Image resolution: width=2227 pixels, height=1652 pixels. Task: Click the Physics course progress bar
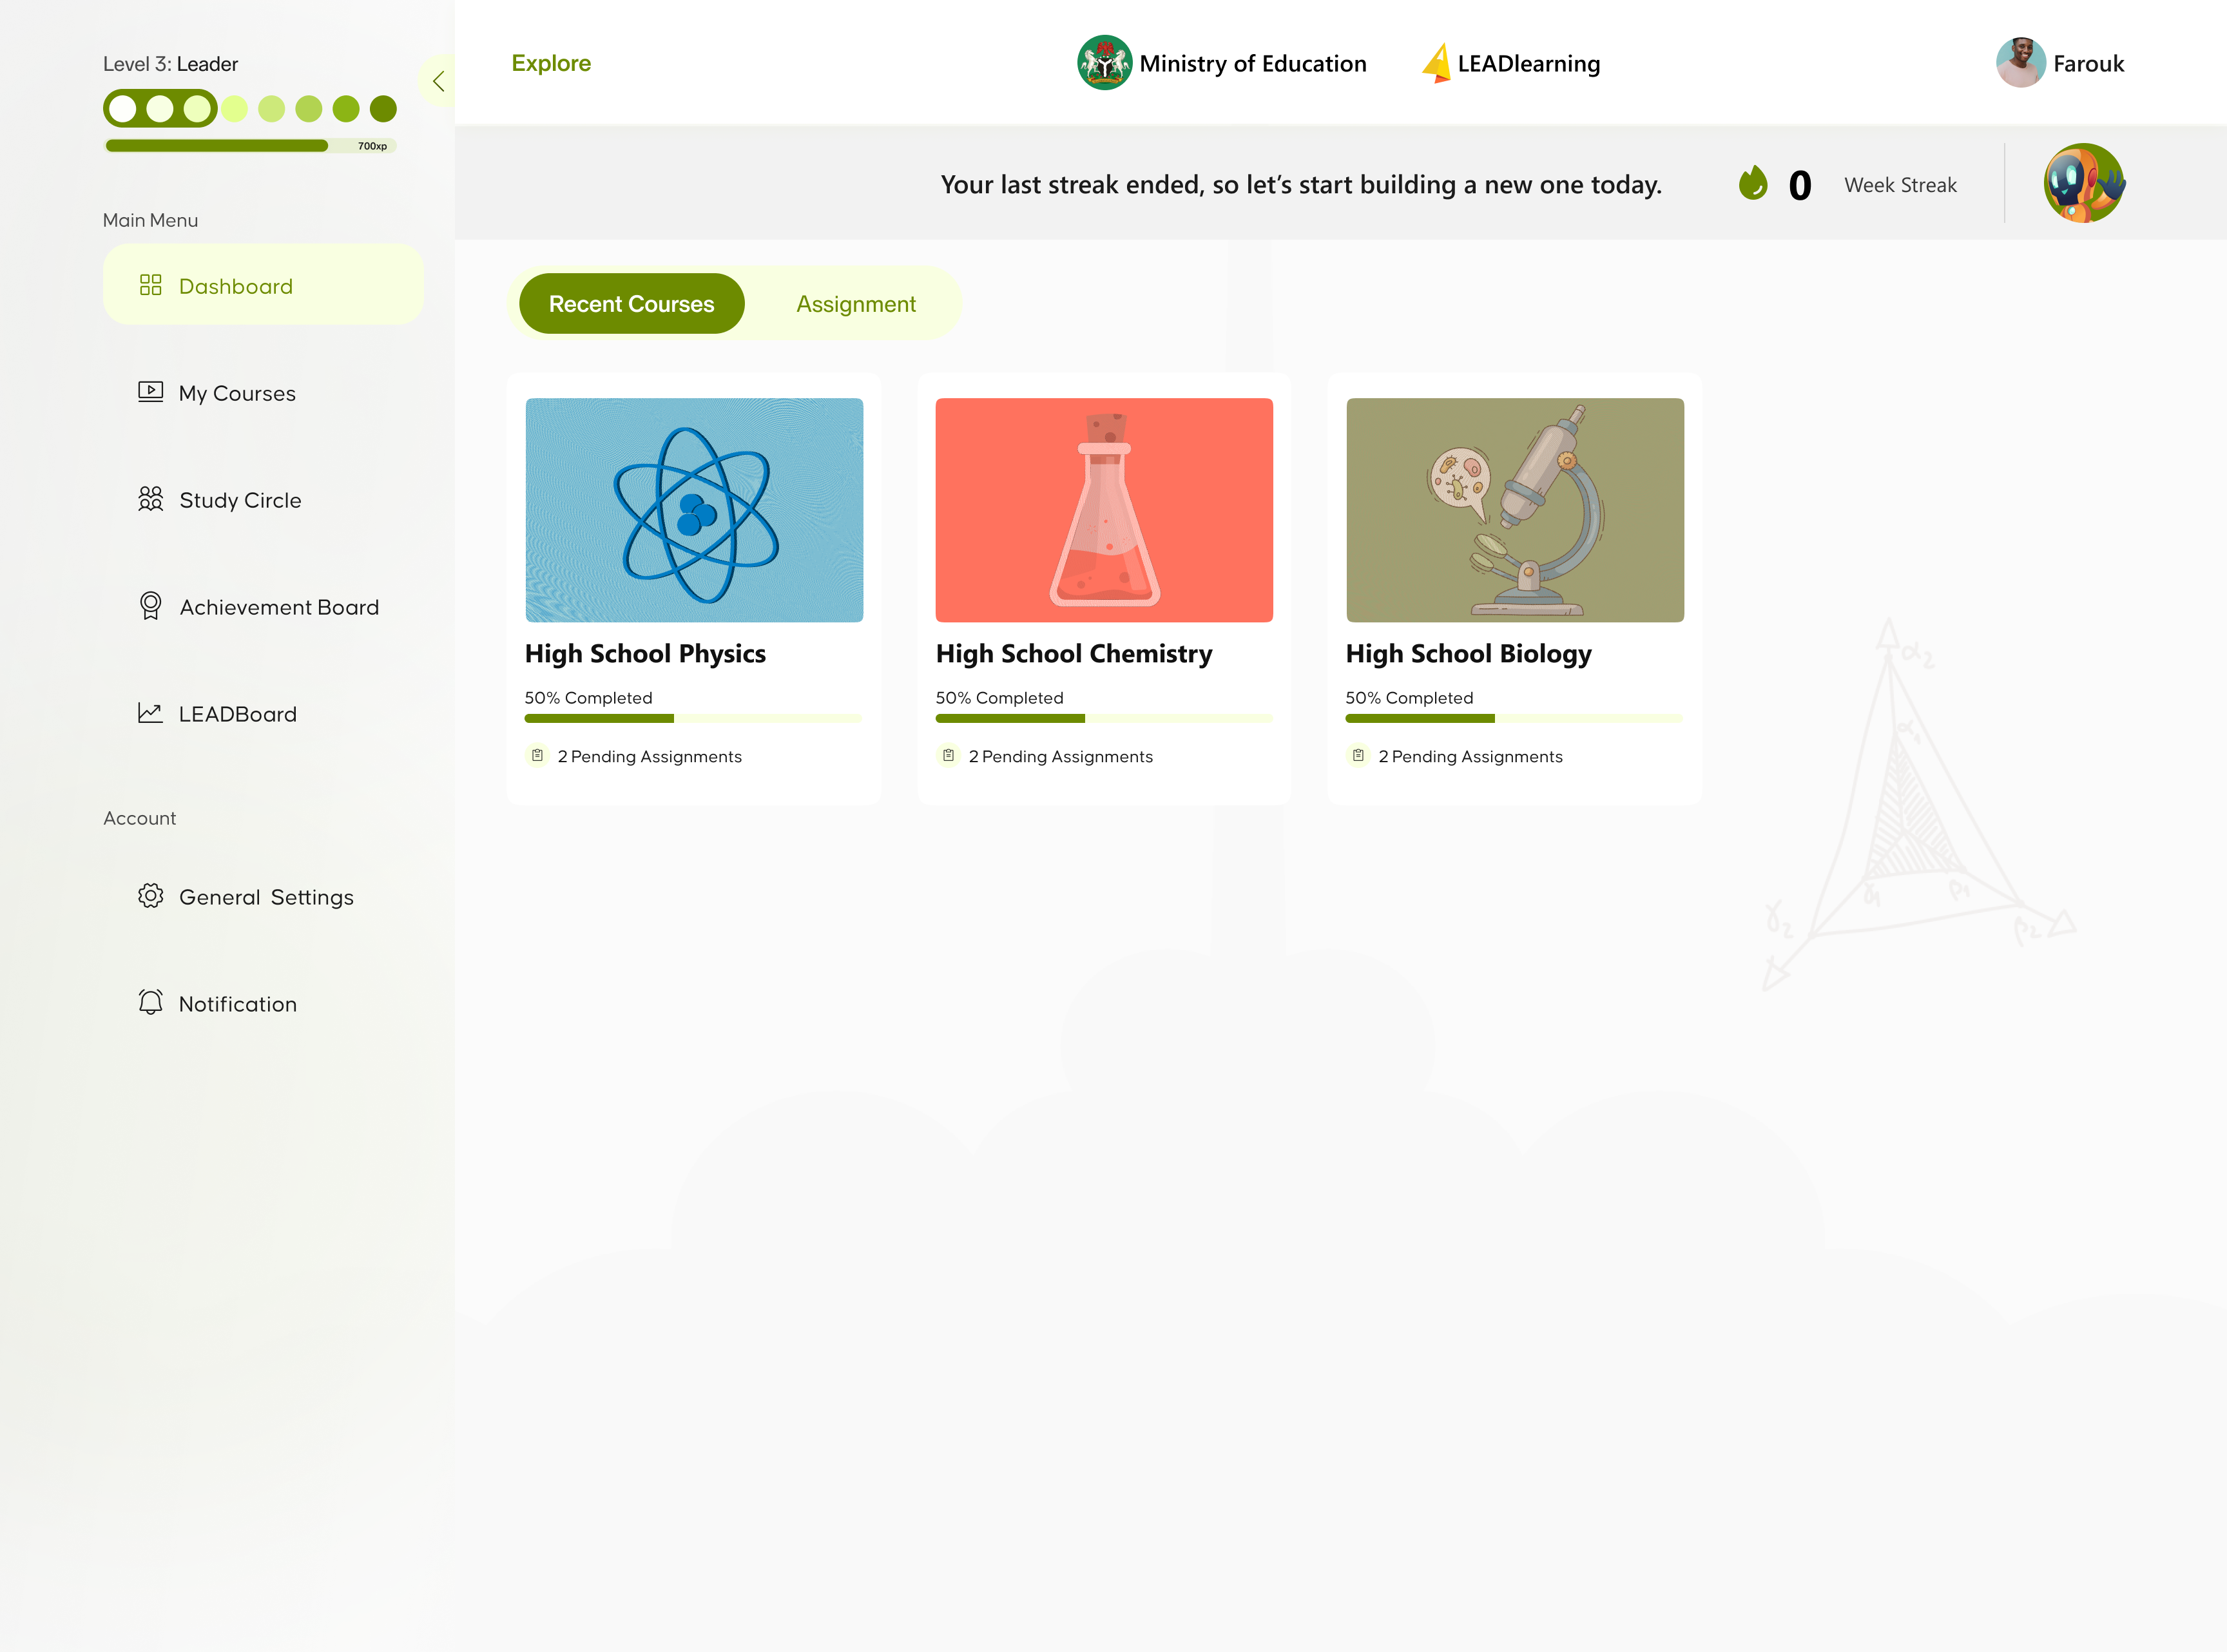tap(693, 718)
